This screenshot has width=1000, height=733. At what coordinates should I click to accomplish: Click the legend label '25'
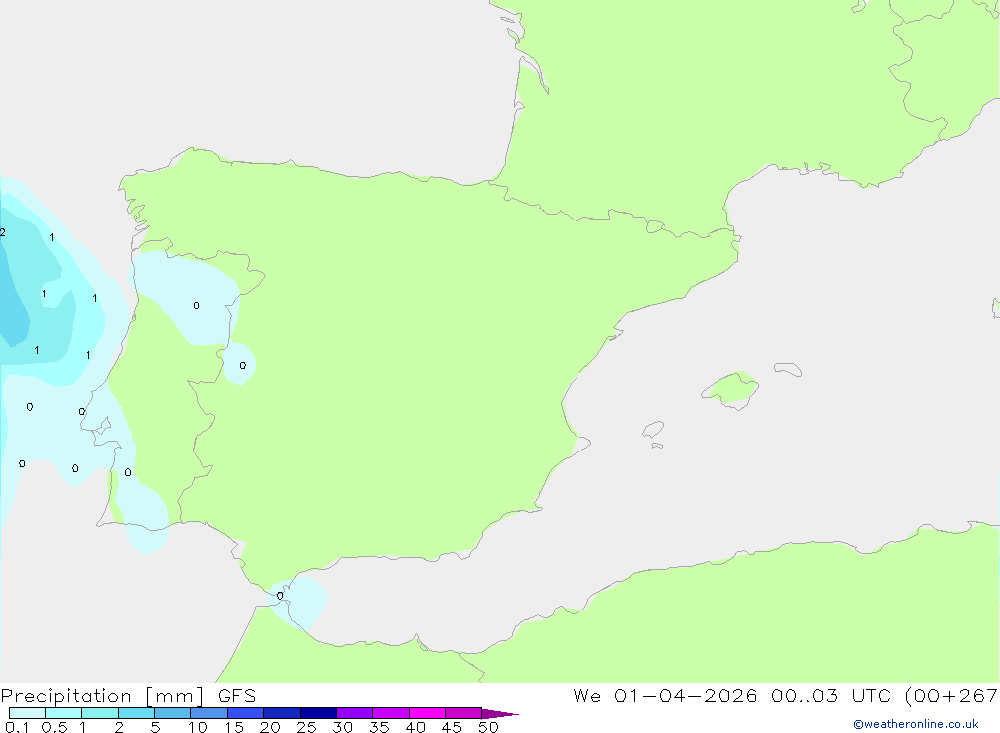(306, 727)
